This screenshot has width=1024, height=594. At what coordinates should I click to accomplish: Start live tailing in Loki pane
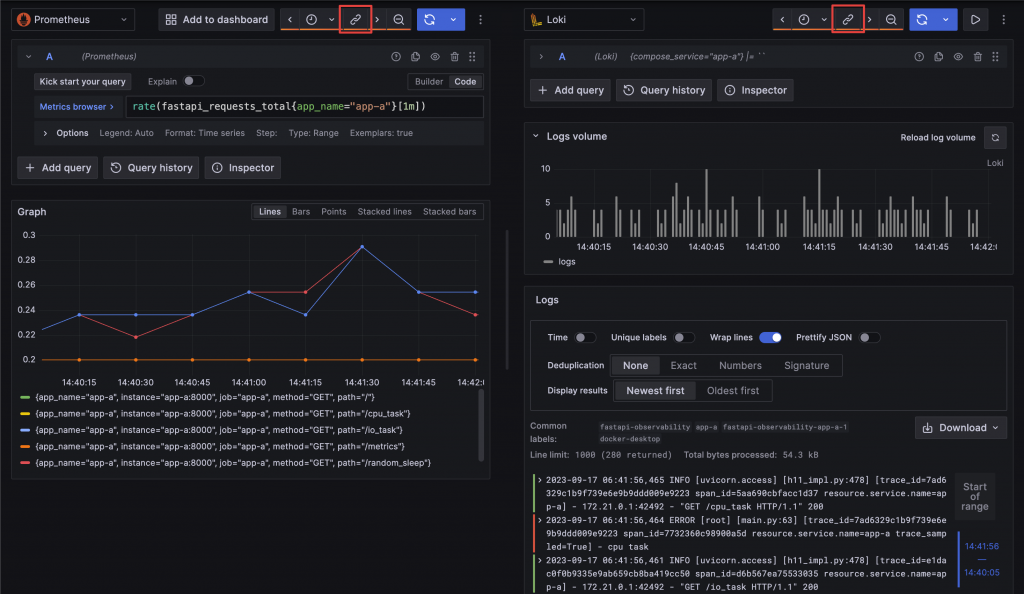click(975, 20)
